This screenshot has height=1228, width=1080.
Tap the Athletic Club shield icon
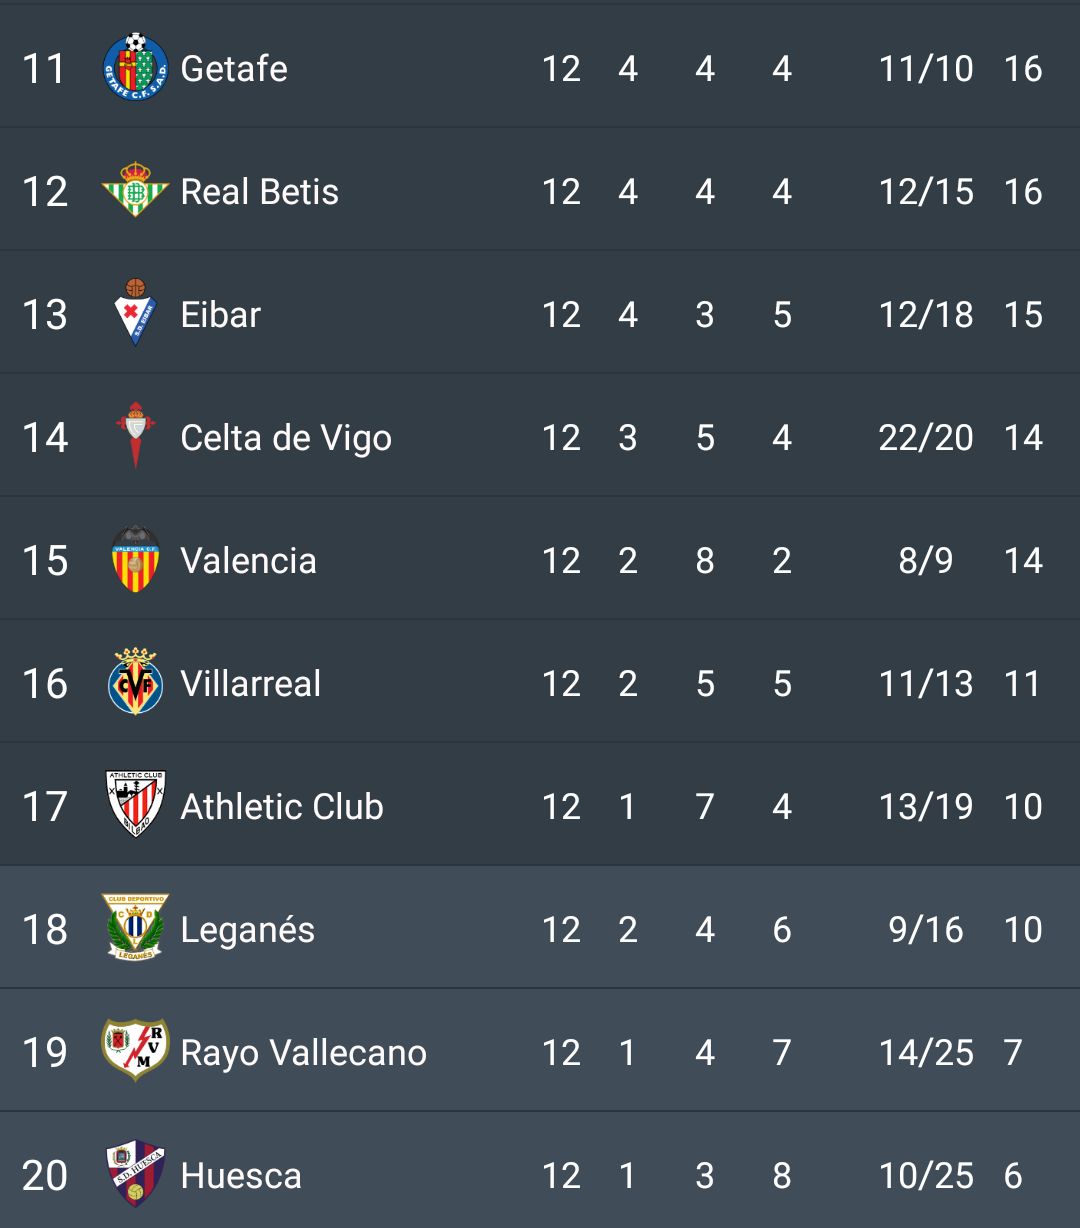[135, 806]
